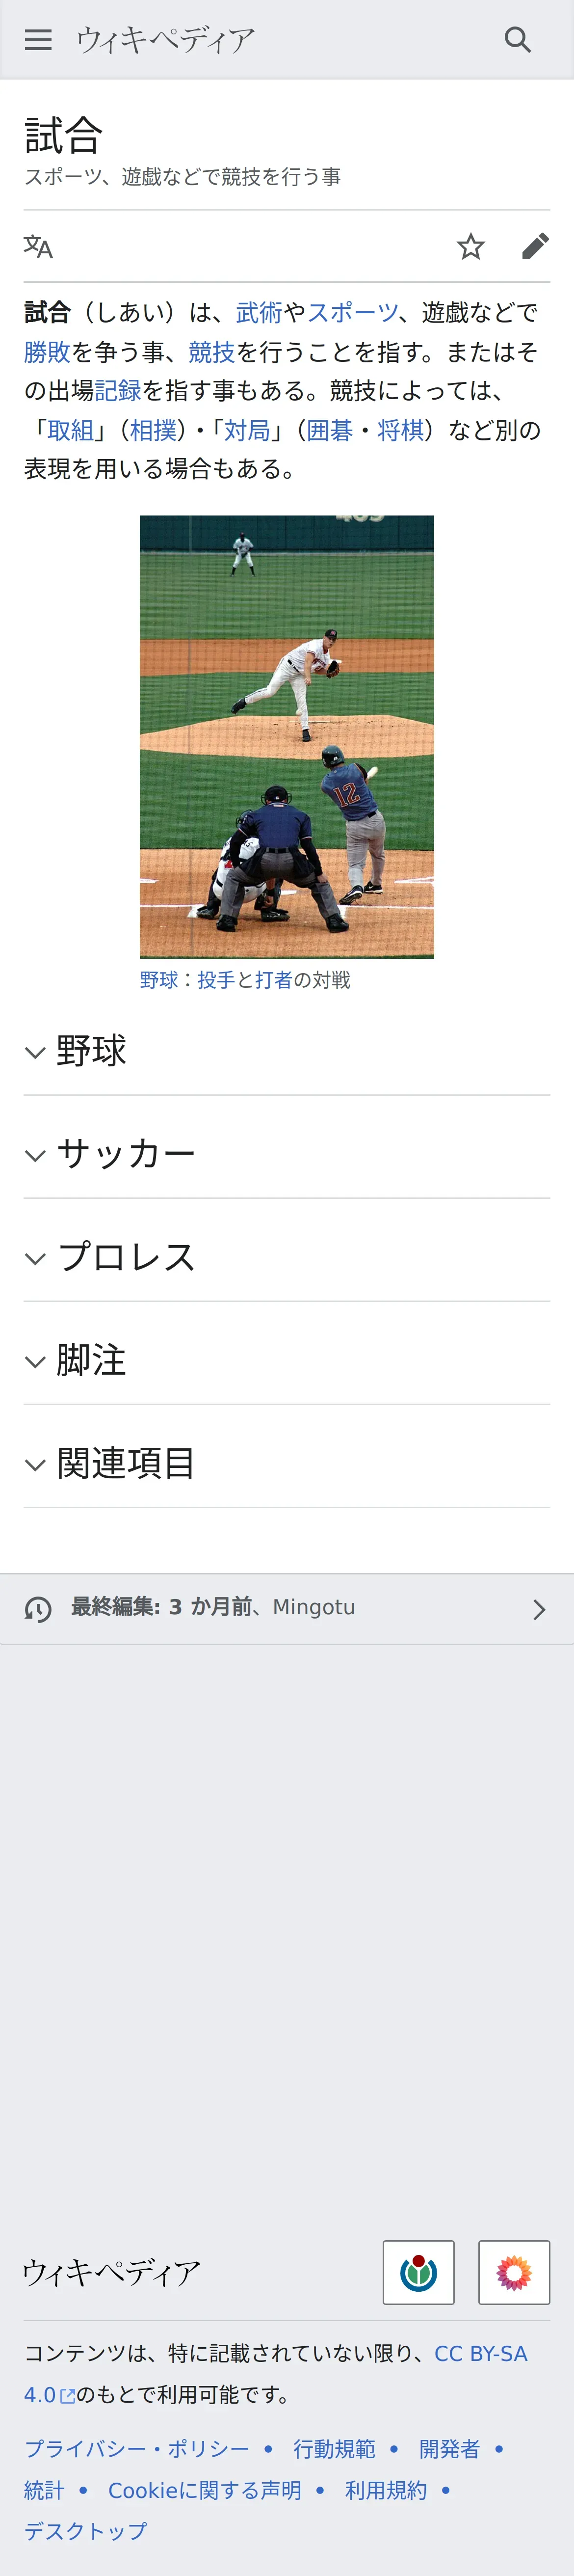
Task: Expand the 関連項目 section
Action: (287, 1463)
